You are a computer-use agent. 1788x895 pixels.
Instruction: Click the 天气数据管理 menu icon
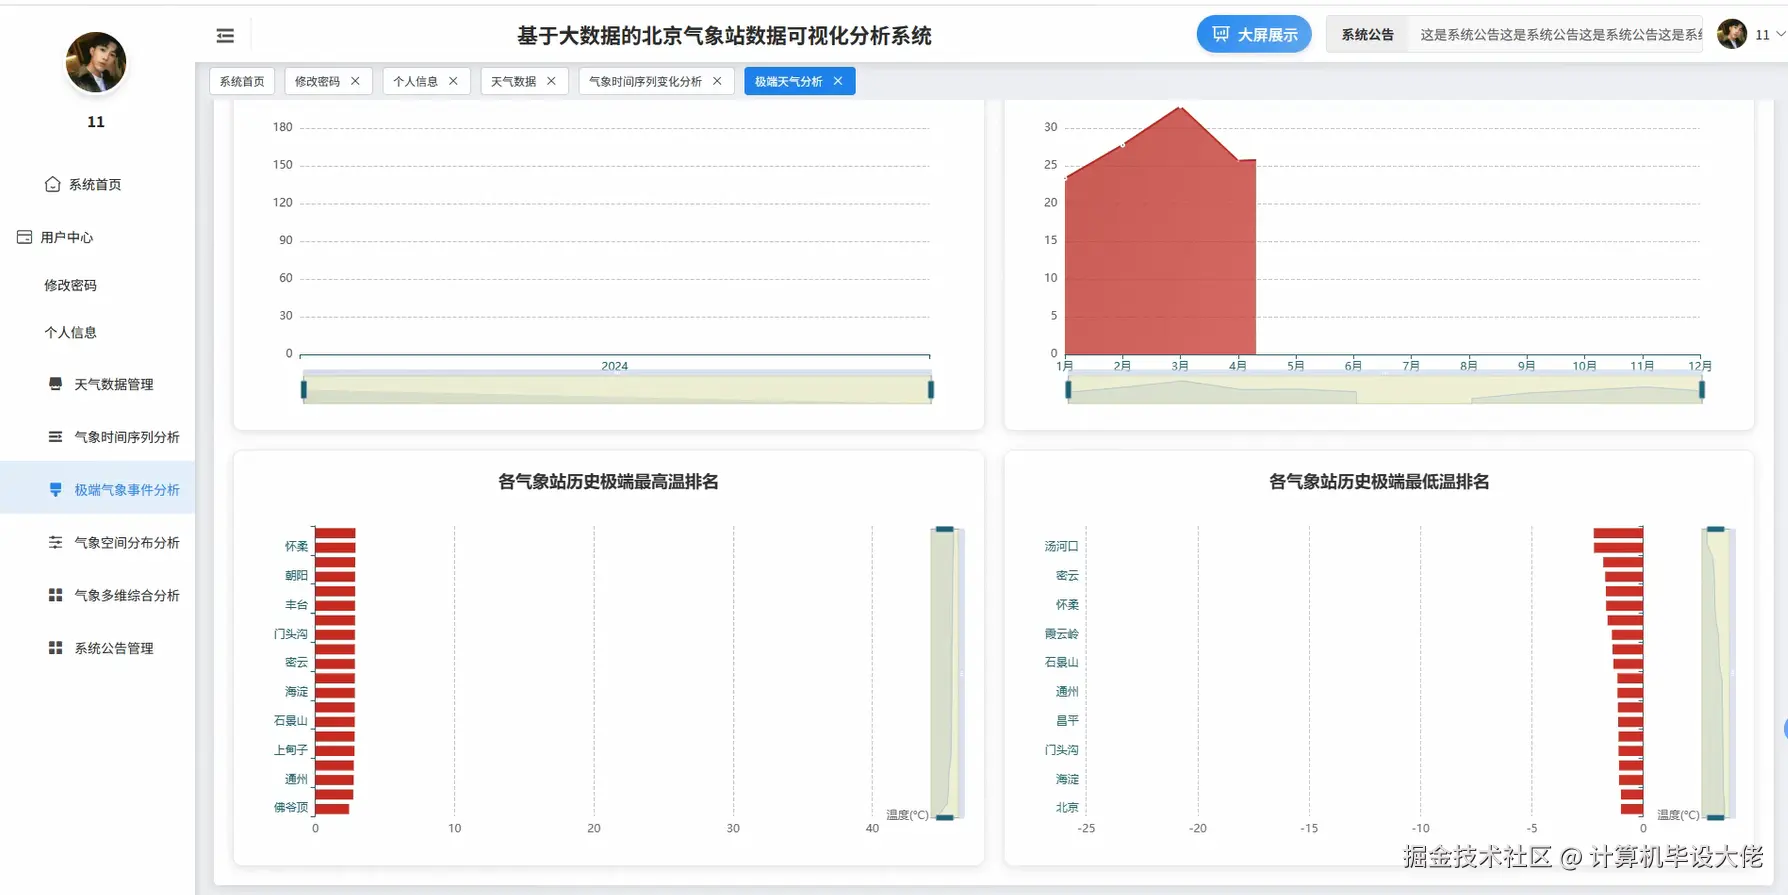[55, 384]
